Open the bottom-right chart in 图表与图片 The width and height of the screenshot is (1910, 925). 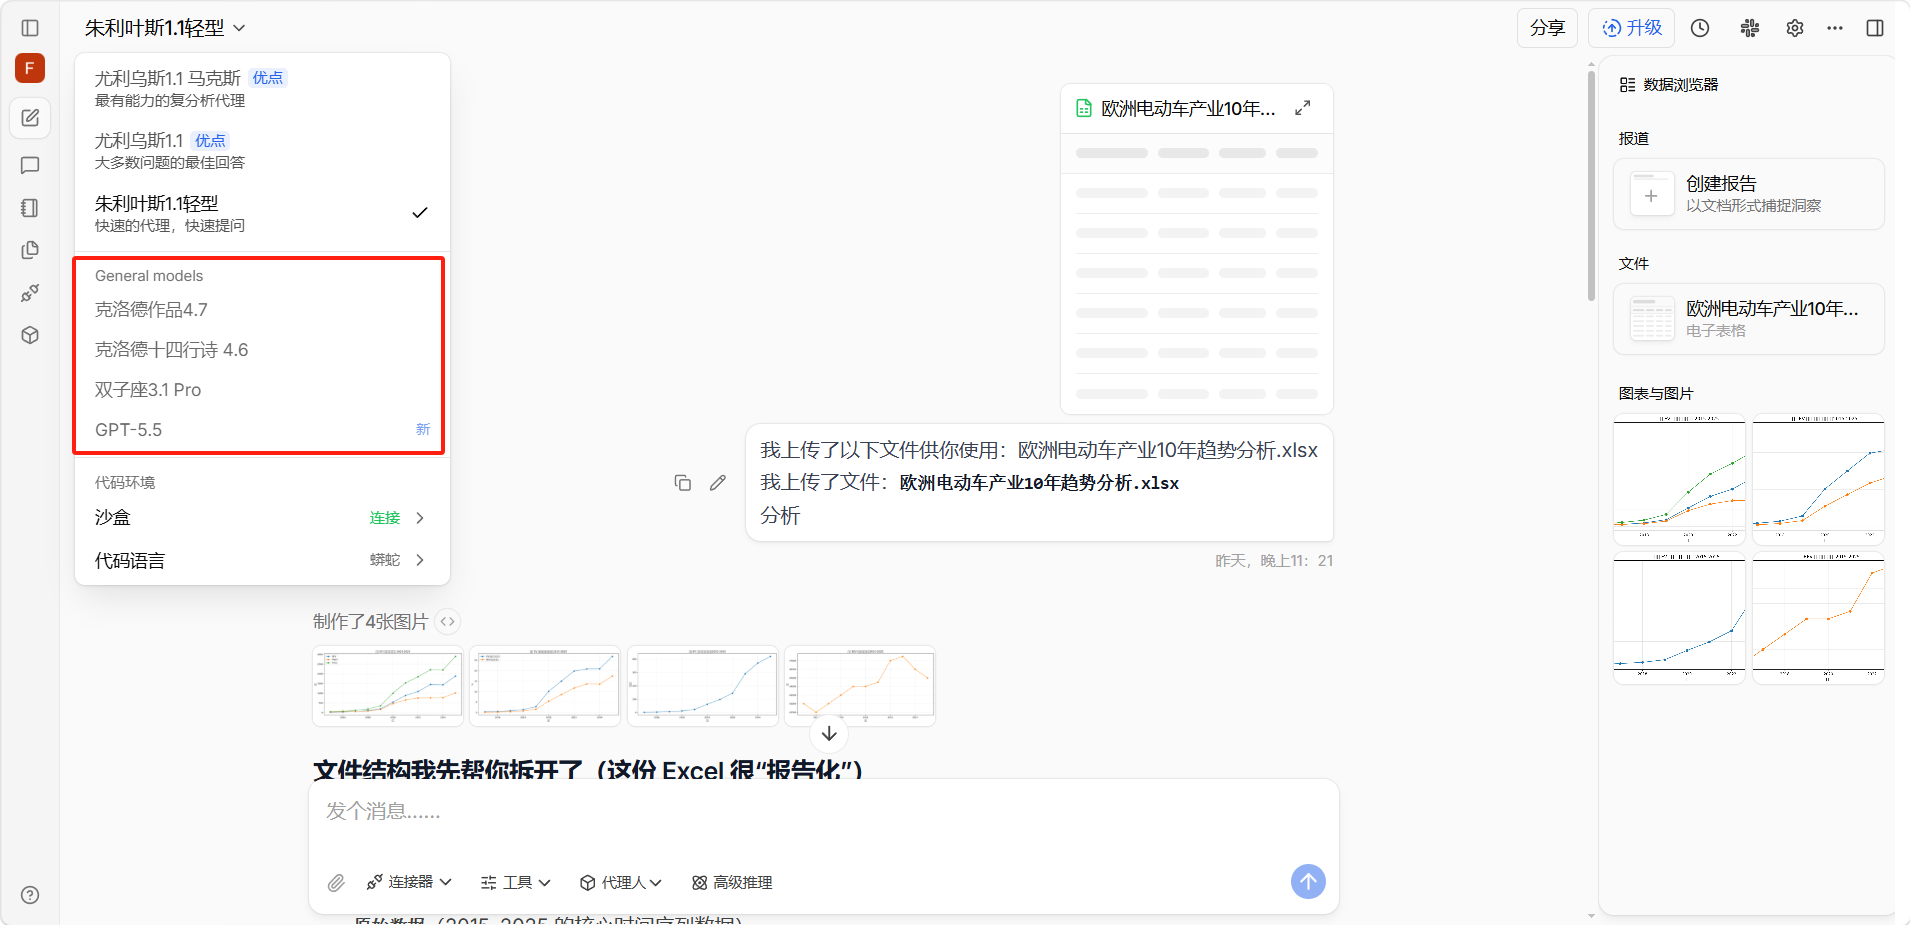(x=1818, y=618)
